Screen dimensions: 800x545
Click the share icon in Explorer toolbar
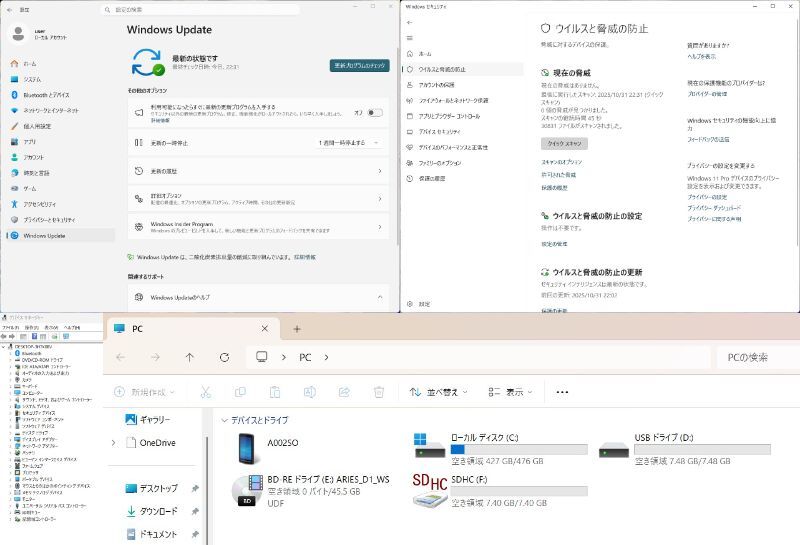pyautogui.click(x=344, y=392)
